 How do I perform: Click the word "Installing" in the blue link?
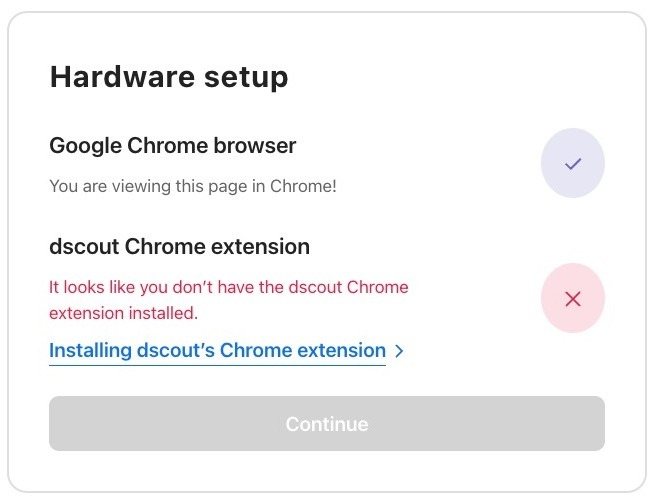pyautogui.click(x=93, y=351)
